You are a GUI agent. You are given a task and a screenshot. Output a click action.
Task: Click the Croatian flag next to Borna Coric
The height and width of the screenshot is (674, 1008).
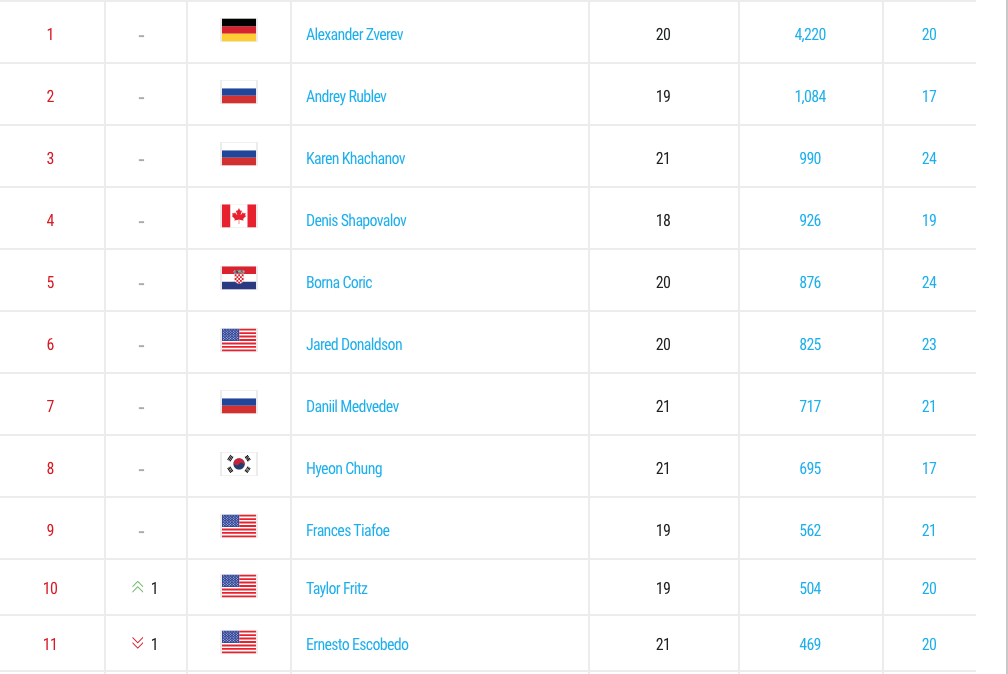[239, 279]
